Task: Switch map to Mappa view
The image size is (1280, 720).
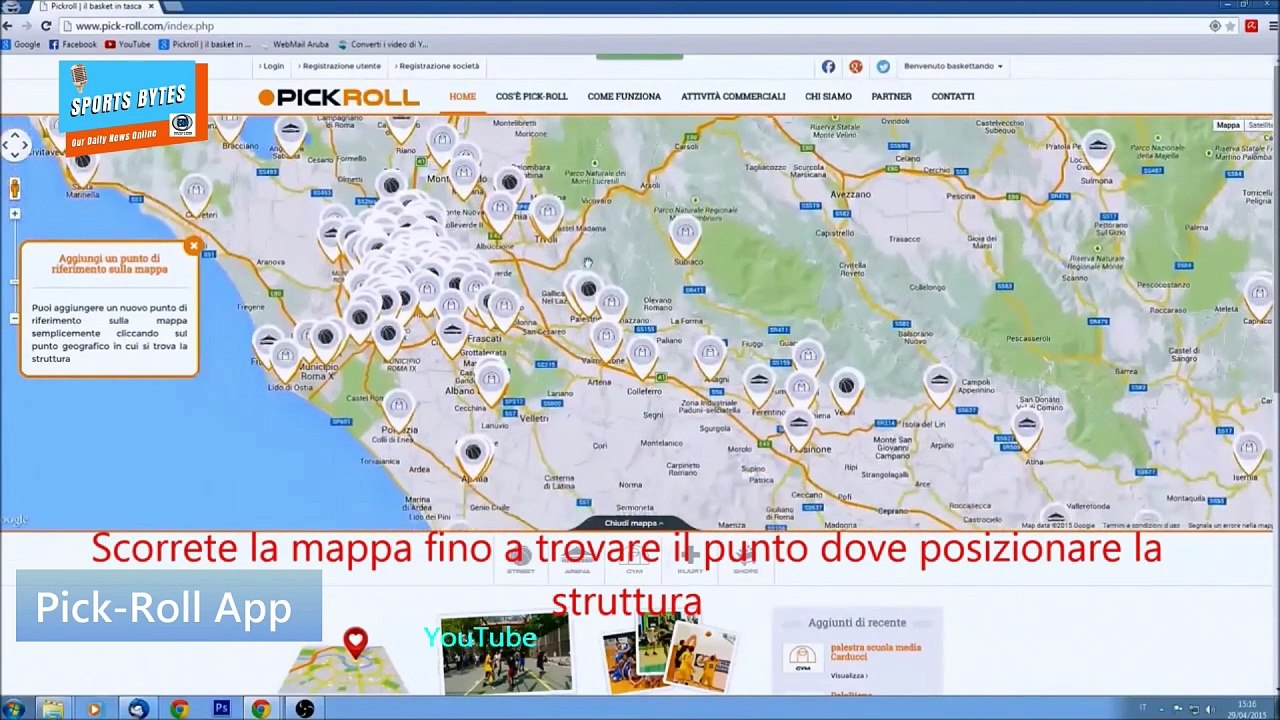Action: point(1228,125)
